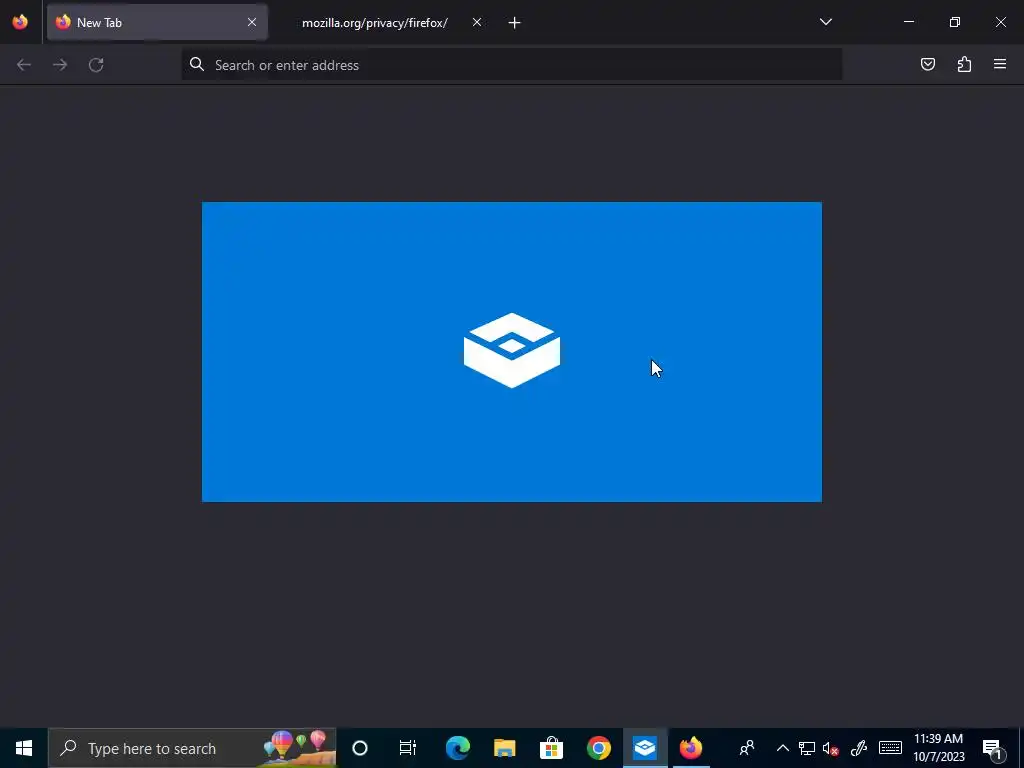
Task: Click the Type here to search box
Action: [x=192, y=748]
